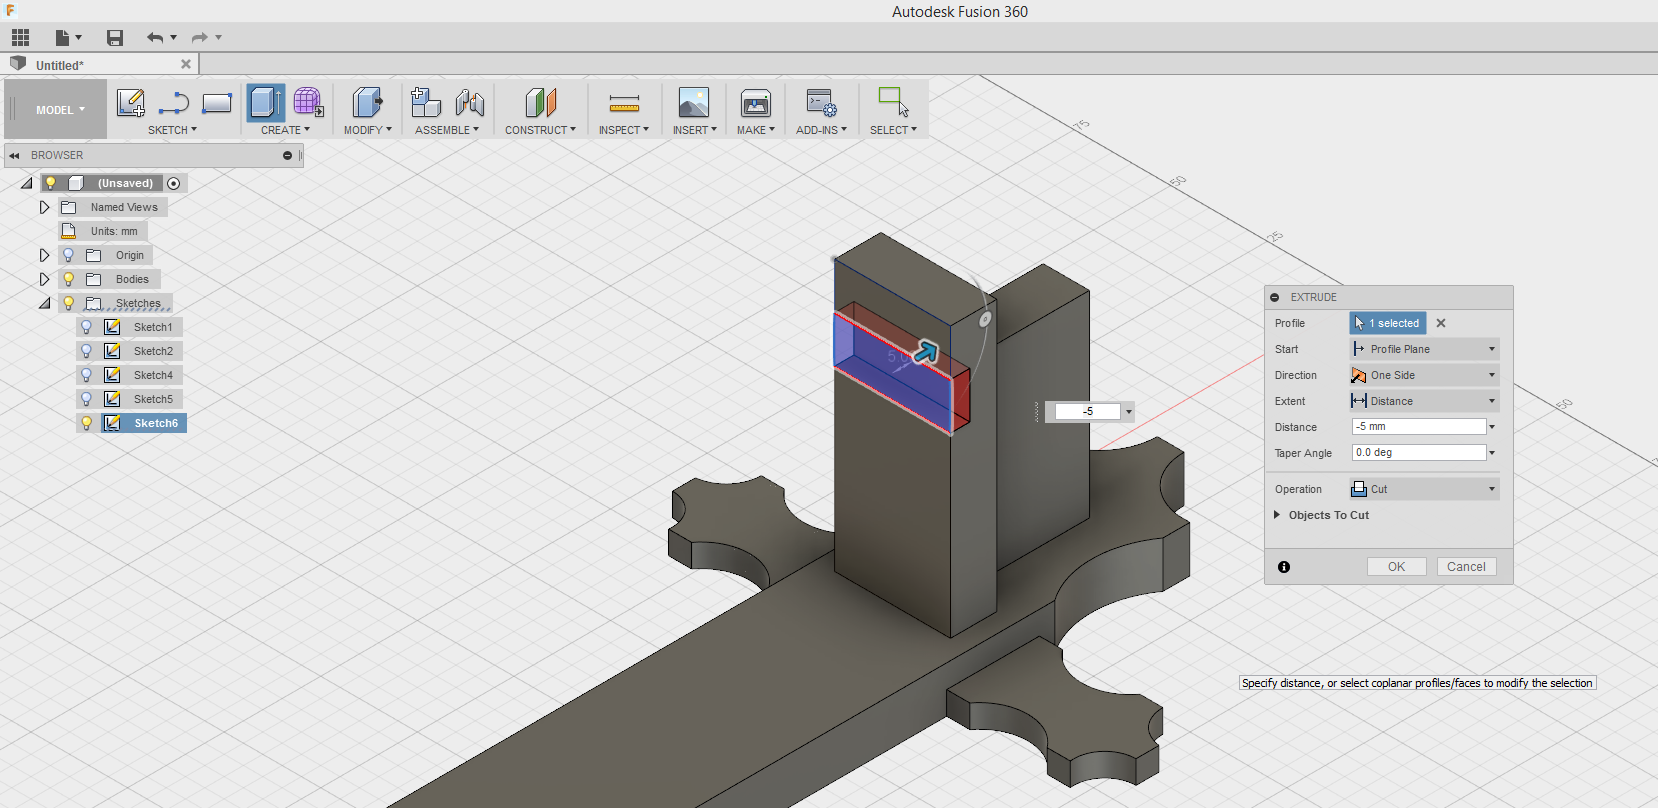Click the on-canvas -5 distance field

tap(1088, 411)
